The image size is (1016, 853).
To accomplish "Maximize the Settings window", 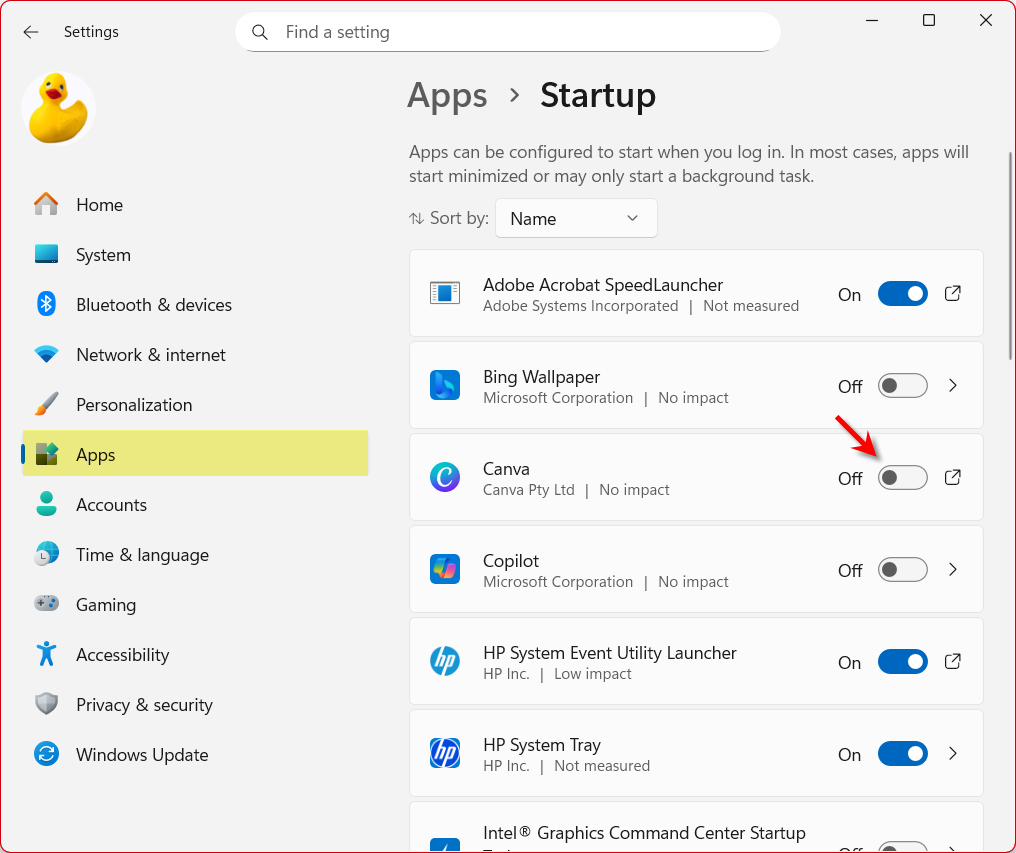I will (x=929, y=20).
